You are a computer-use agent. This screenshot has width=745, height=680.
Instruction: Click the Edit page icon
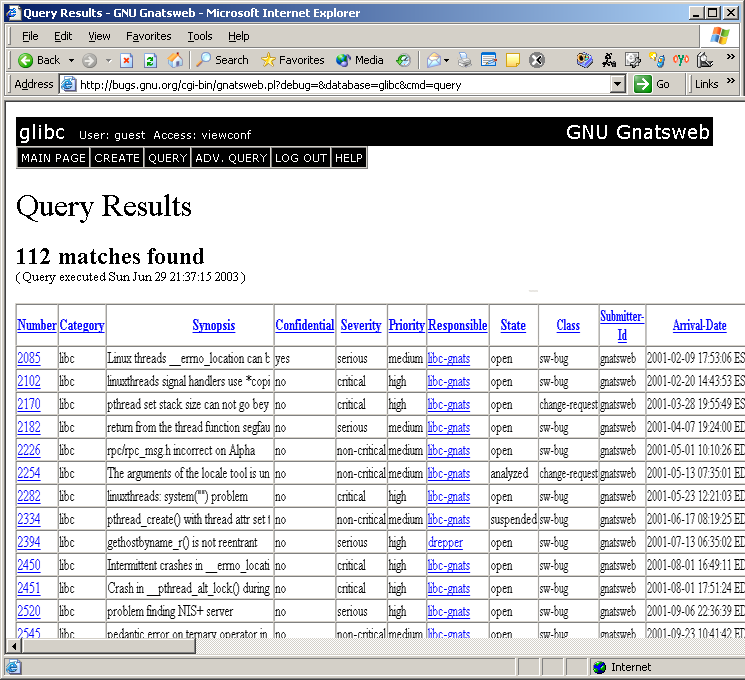point(488,60)
